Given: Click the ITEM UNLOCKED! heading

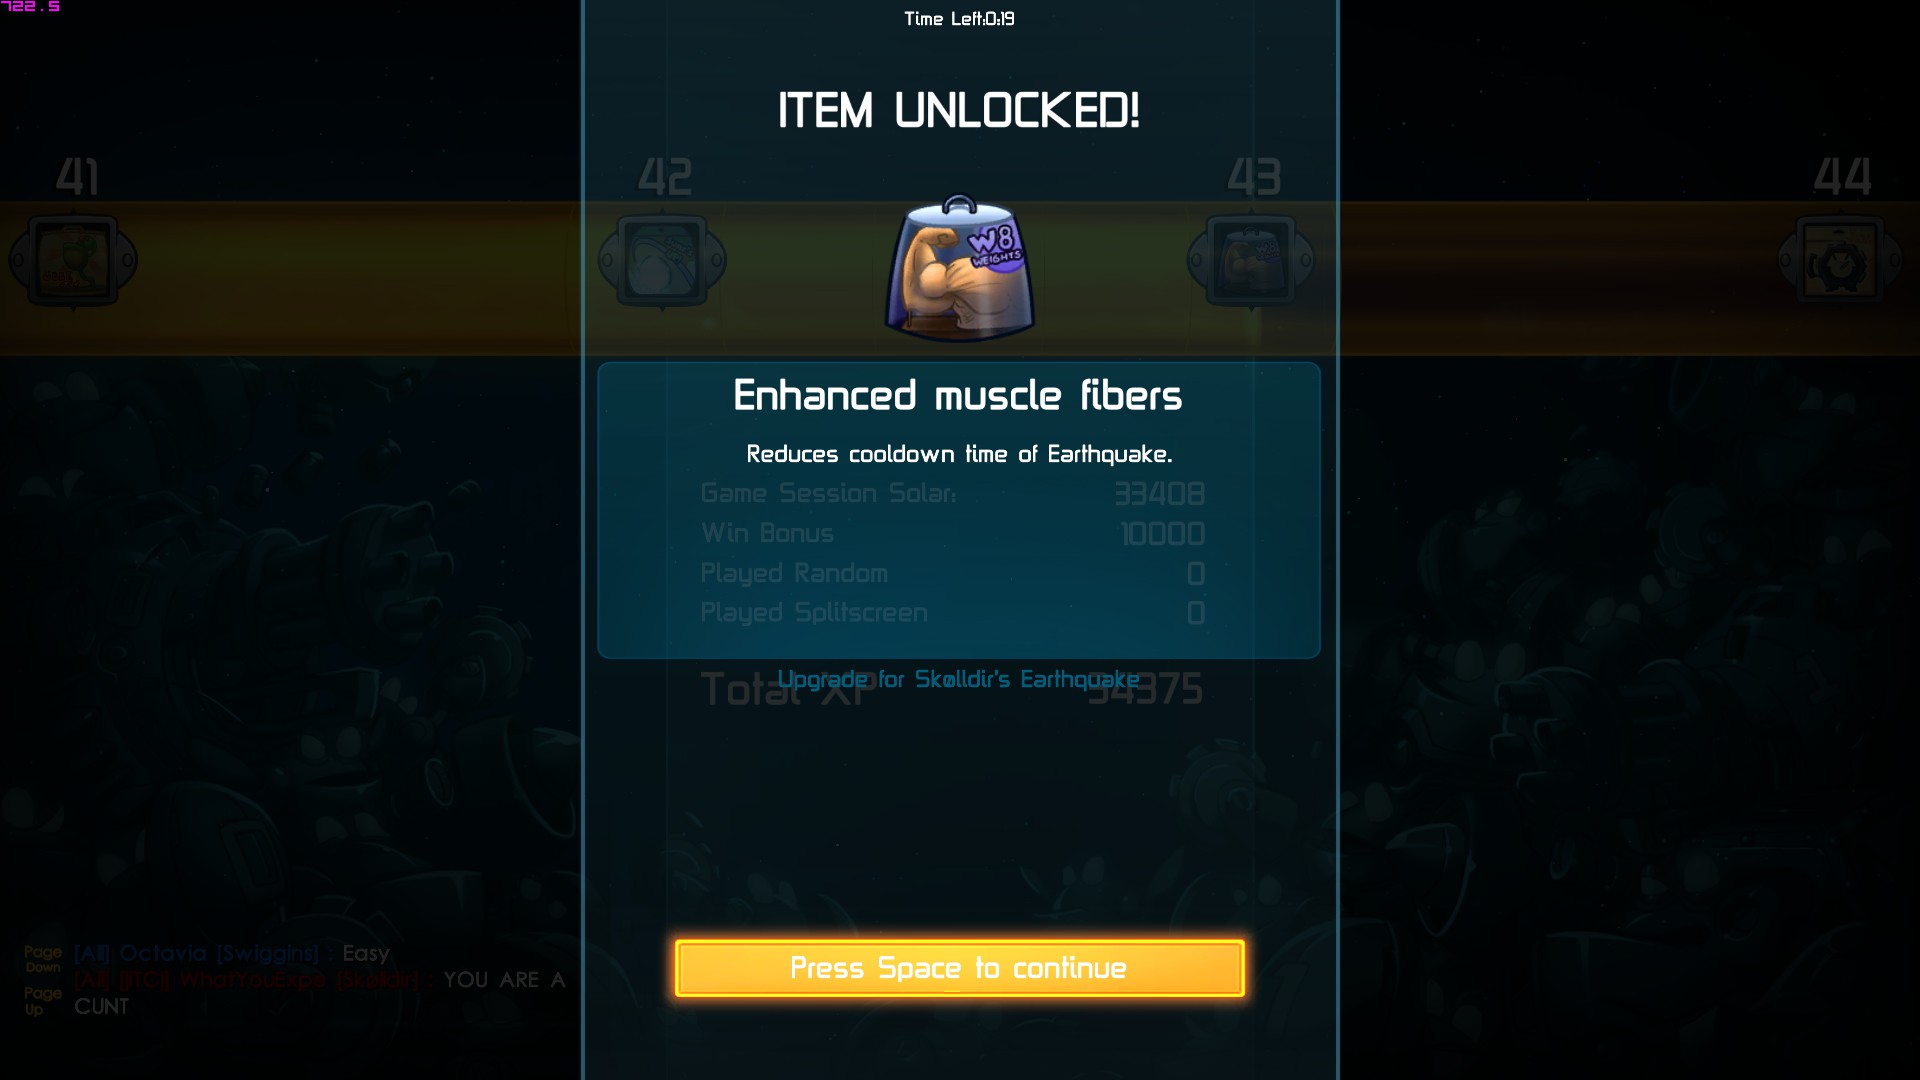Looking at the screenshot, I should pyautogui.click(x=959, y=110).
